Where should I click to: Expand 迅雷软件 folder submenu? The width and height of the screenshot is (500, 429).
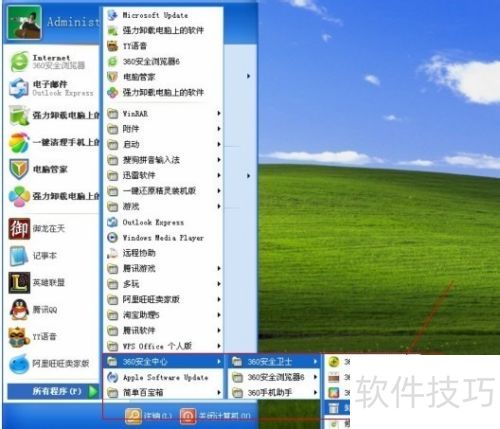[x=163, y=175]
